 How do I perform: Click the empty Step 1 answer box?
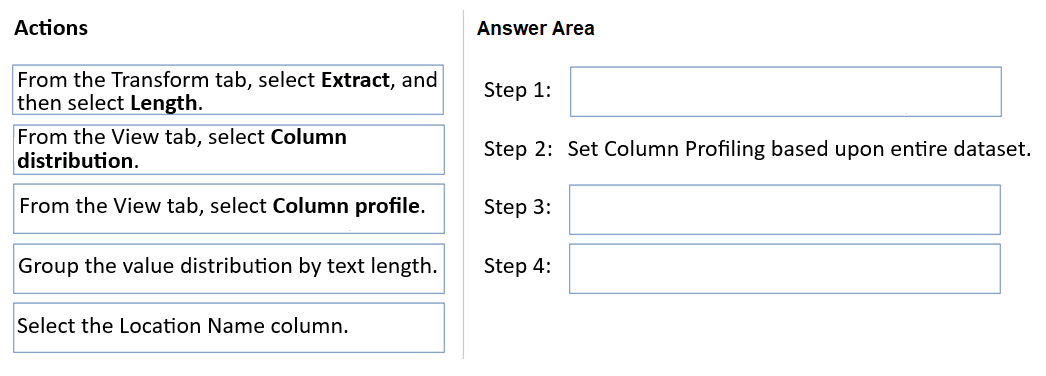coord(785,91)
